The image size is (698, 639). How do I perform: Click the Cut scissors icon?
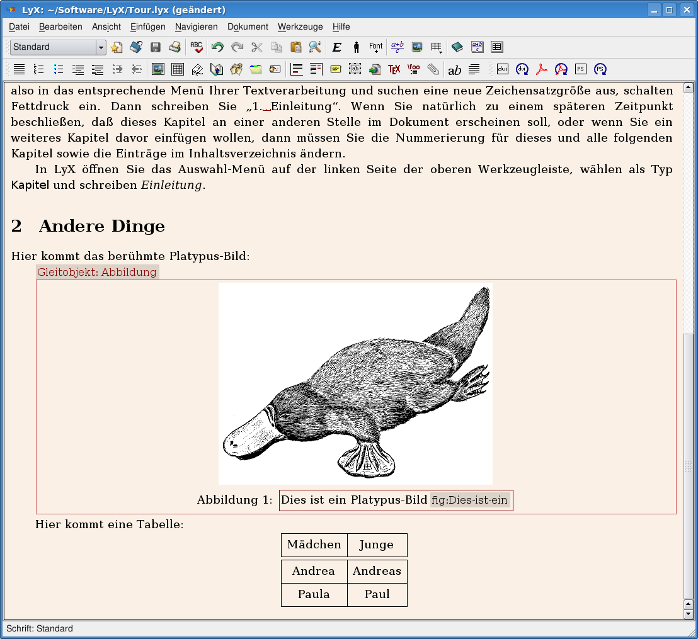[x=256, y=47]
